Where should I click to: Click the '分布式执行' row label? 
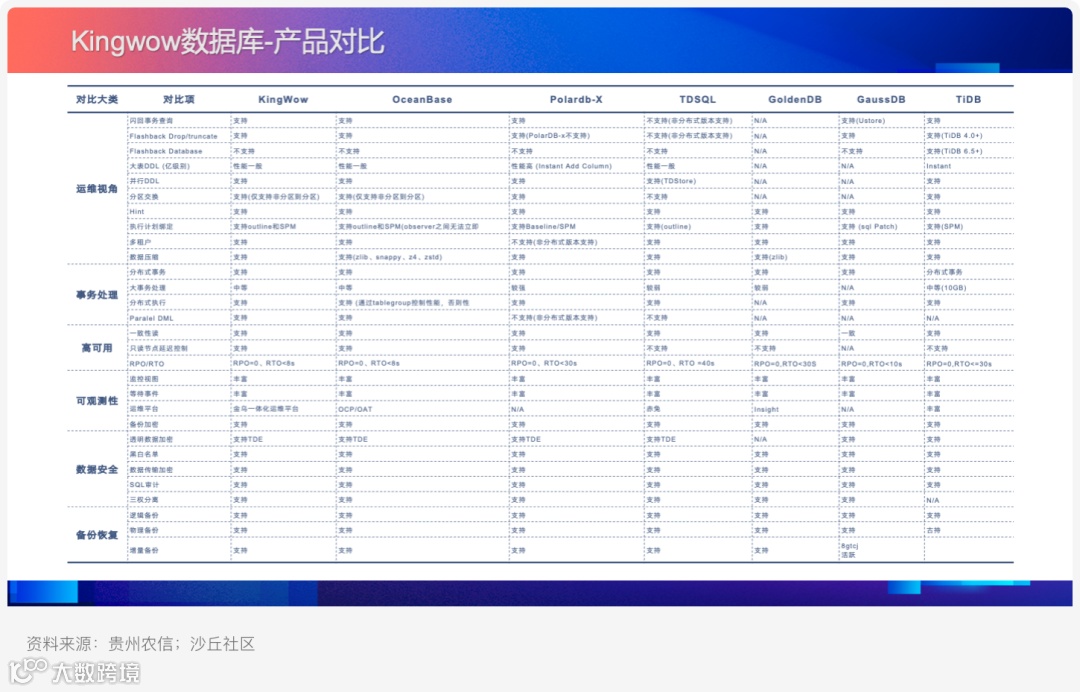(x=147, y=302)
